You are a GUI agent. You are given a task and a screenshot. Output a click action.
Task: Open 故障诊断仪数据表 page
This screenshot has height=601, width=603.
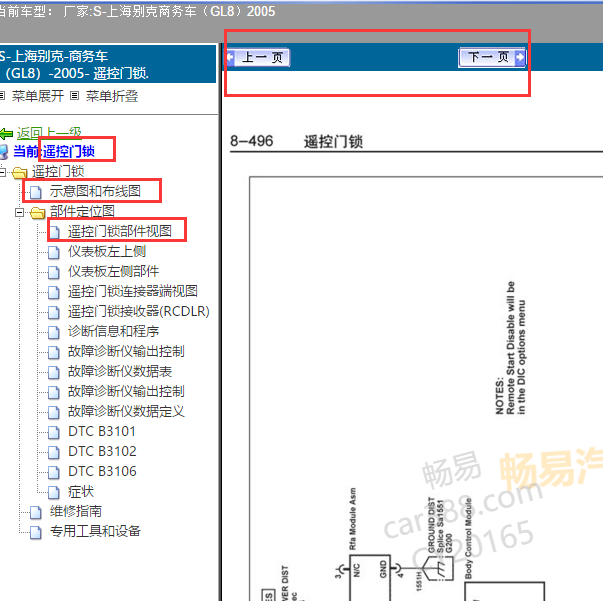120,371
